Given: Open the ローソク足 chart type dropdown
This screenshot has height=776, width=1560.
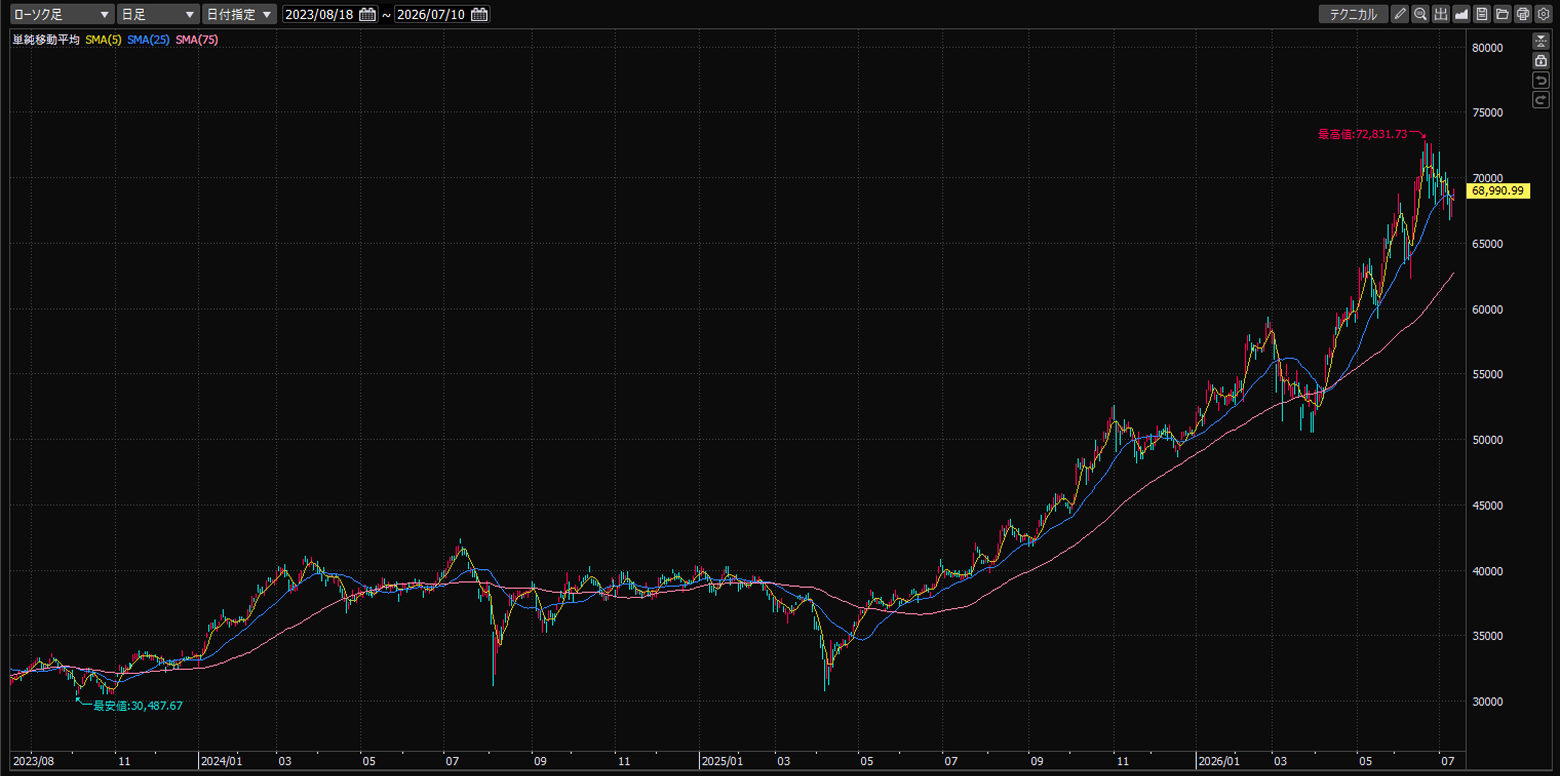Looking at the screenshot, I should click(x=60, y=14).
